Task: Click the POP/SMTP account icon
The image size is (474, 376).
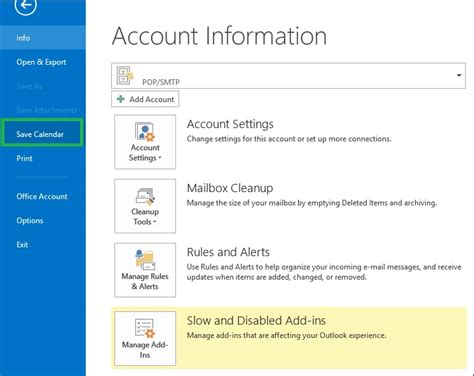Action: click(125, 75)
